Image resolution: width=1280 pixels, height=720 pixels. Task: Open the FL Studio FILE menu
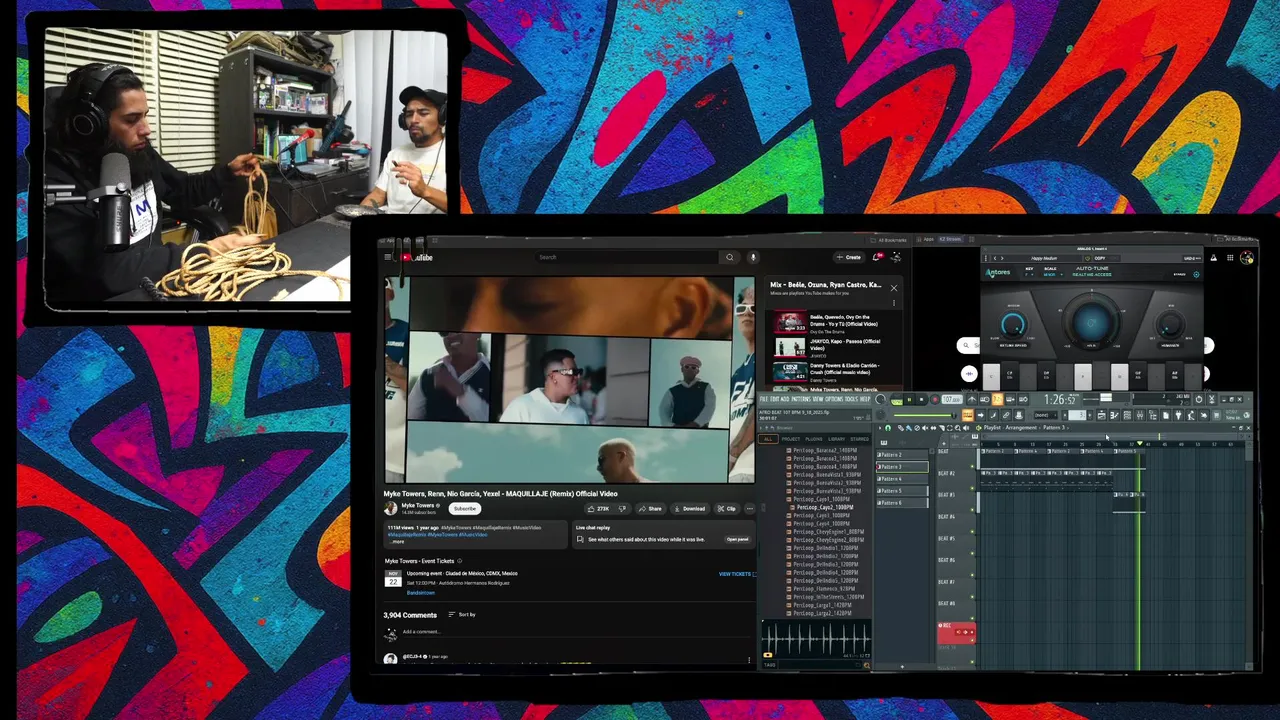pyautogui.click(x=764, y=399)
